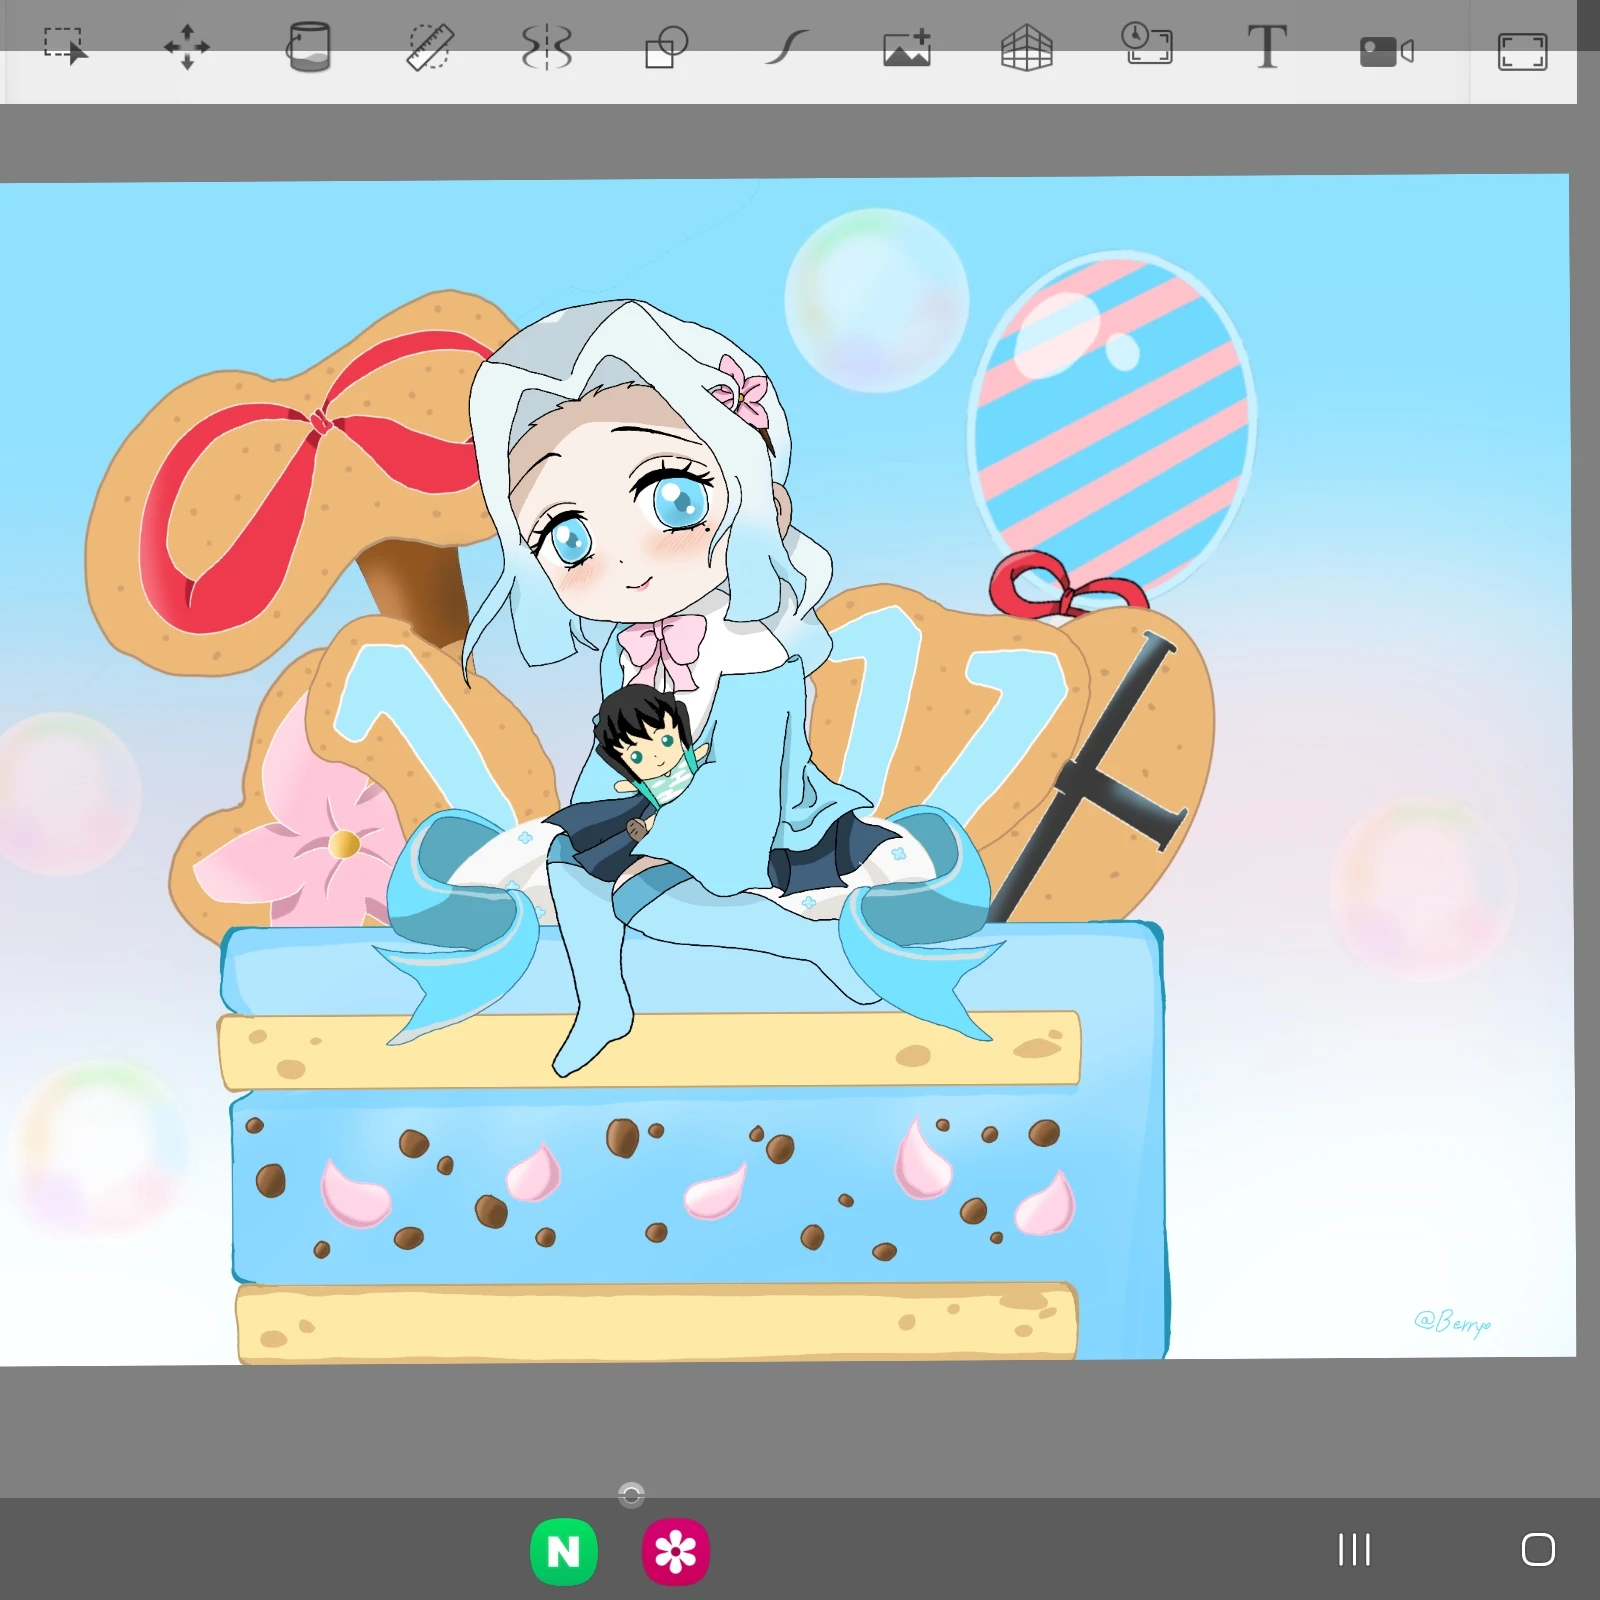Select the Text tool

point(1267,47)
